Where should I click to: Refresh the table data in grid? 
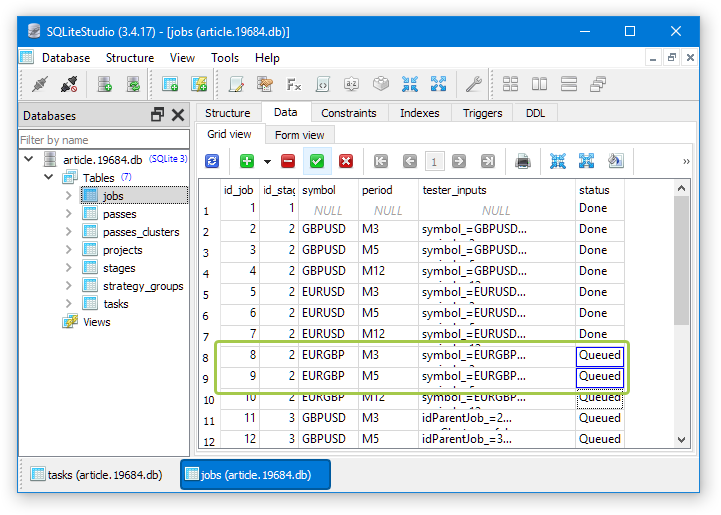[212, 161]
